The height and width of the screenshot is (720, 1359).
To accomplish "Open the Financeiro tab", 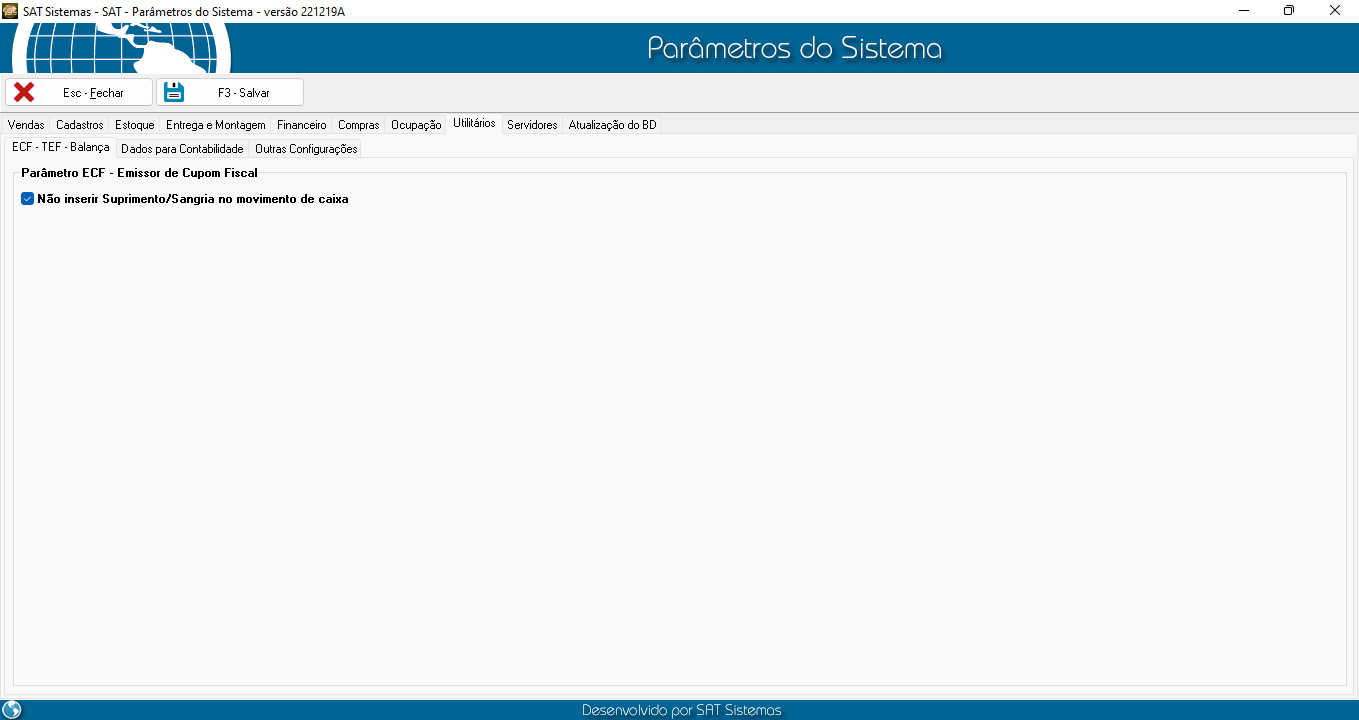I will click(x=302, y=125).
